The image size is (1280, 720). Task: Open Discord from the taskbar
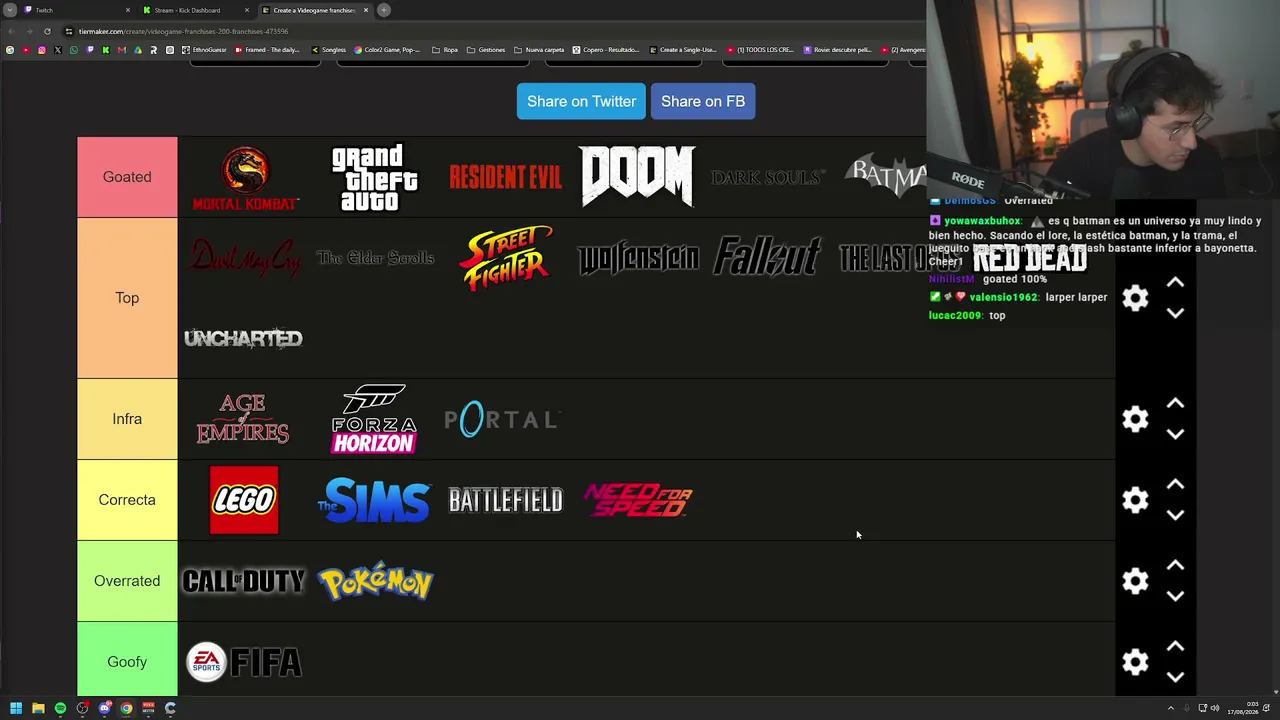point(104,708)
